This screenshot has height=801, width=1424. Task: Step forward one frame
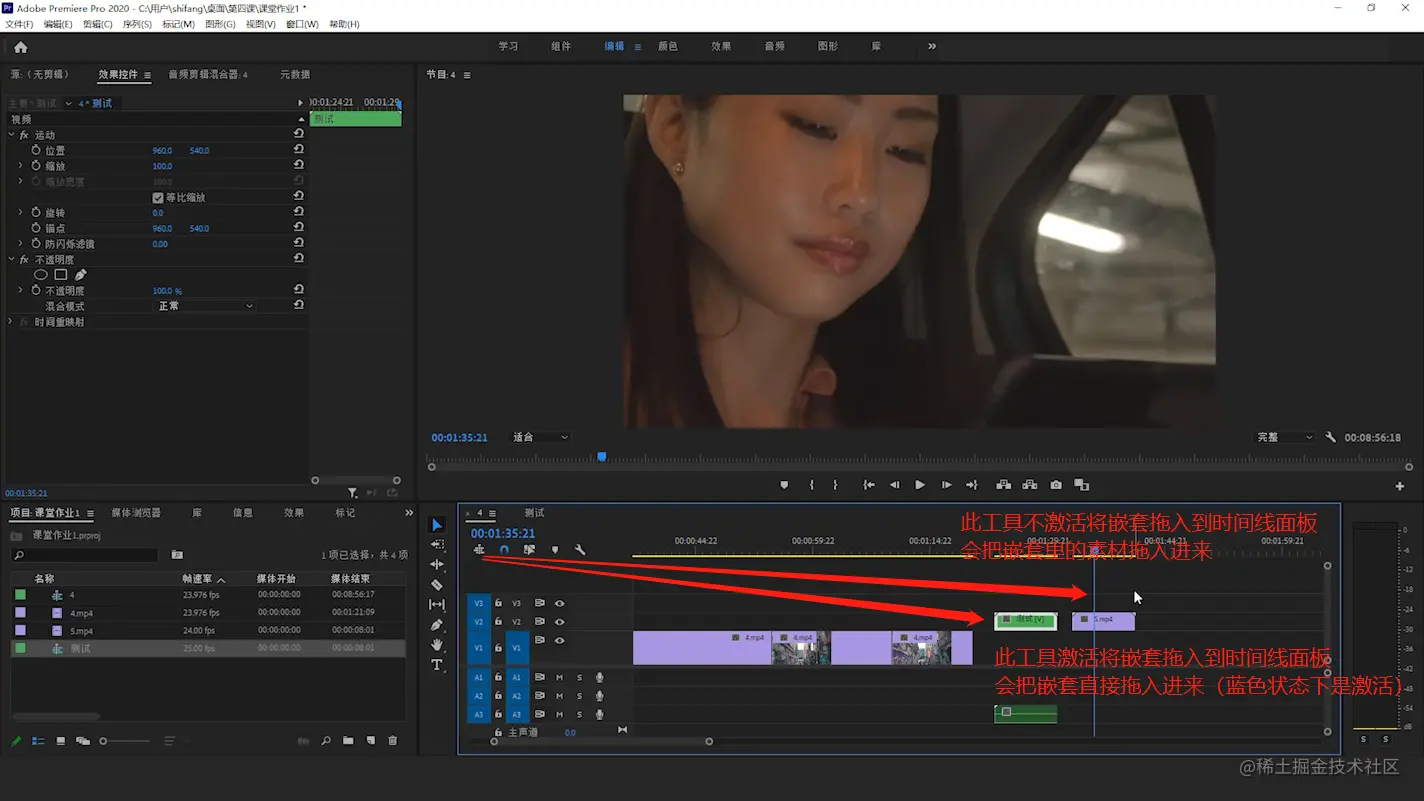coord(946,485)
